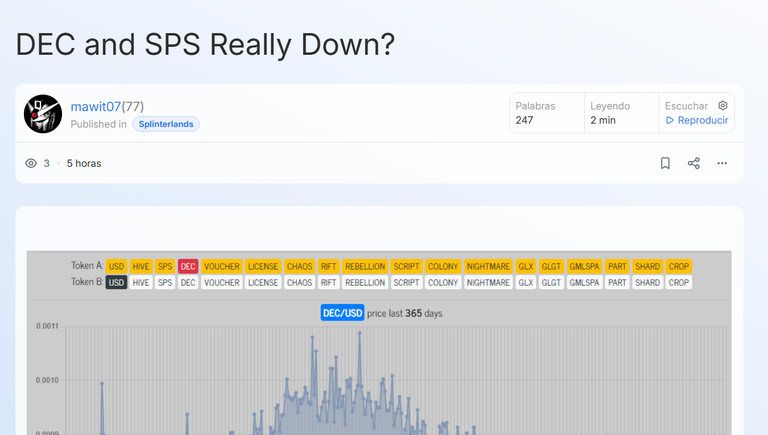Select HIVE in Token A row
Viewport: 768px width, 435px height.
pos(141,266)
